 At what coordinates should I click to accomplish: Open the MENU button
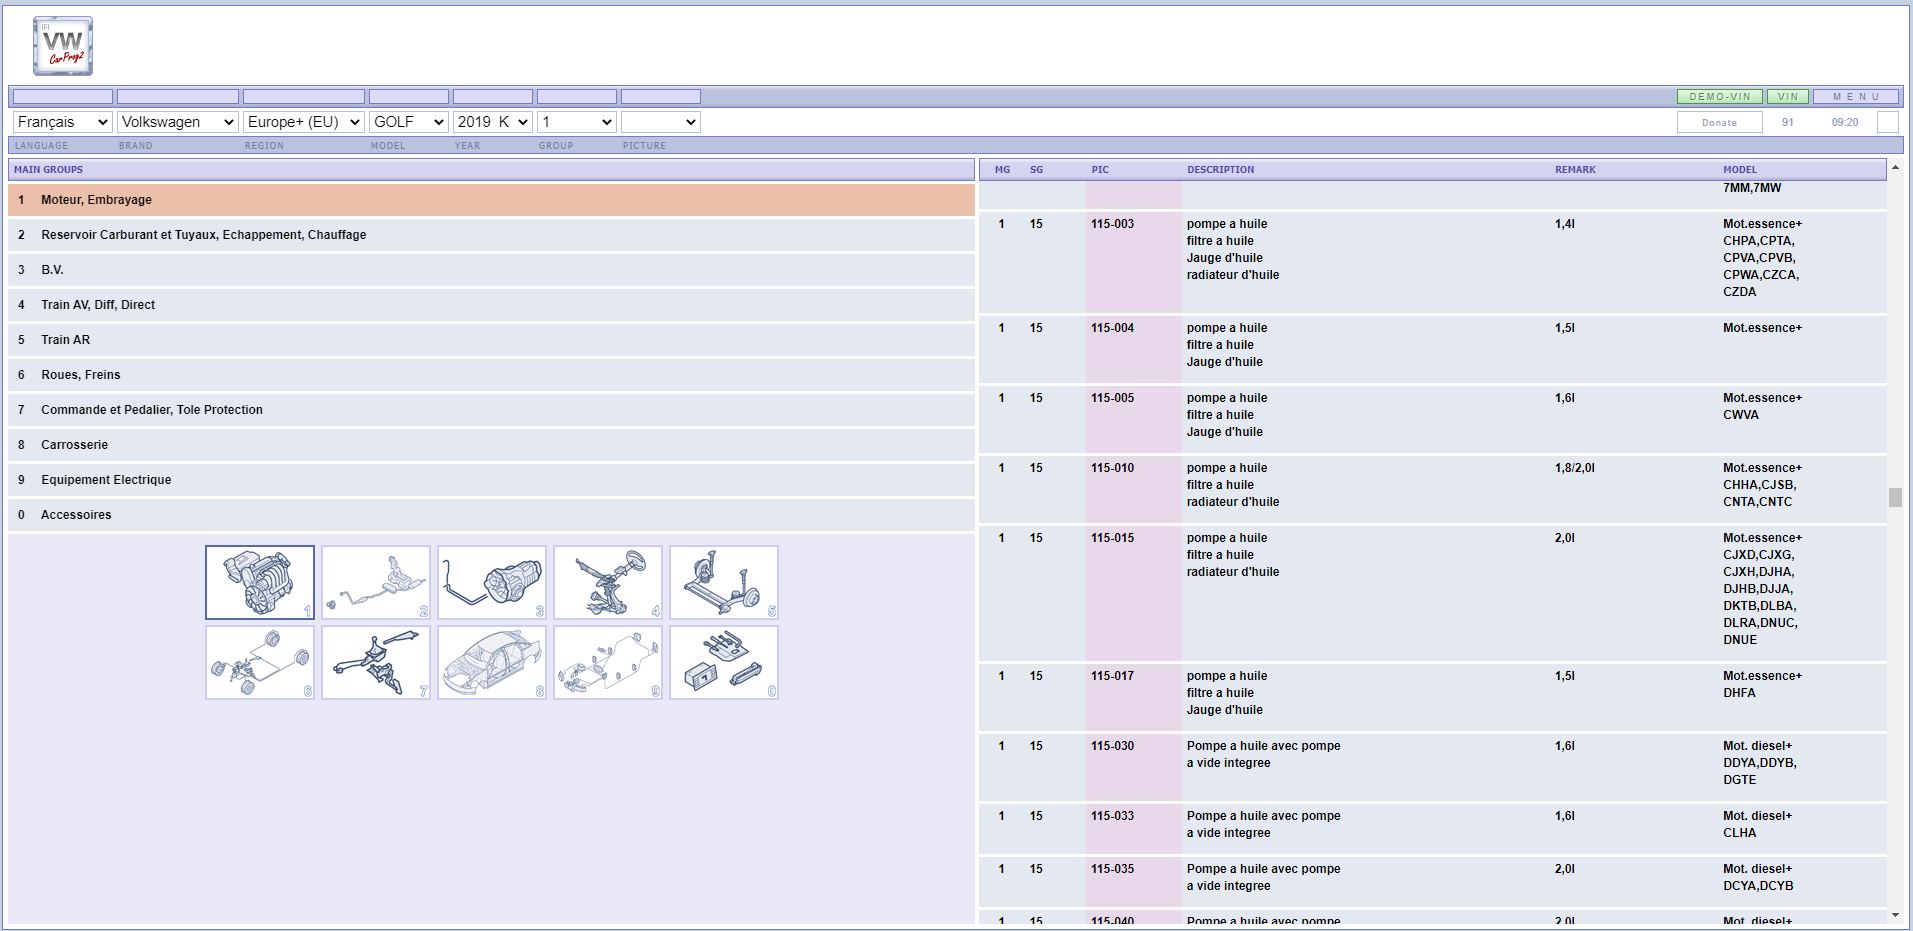pos(1857,97)
